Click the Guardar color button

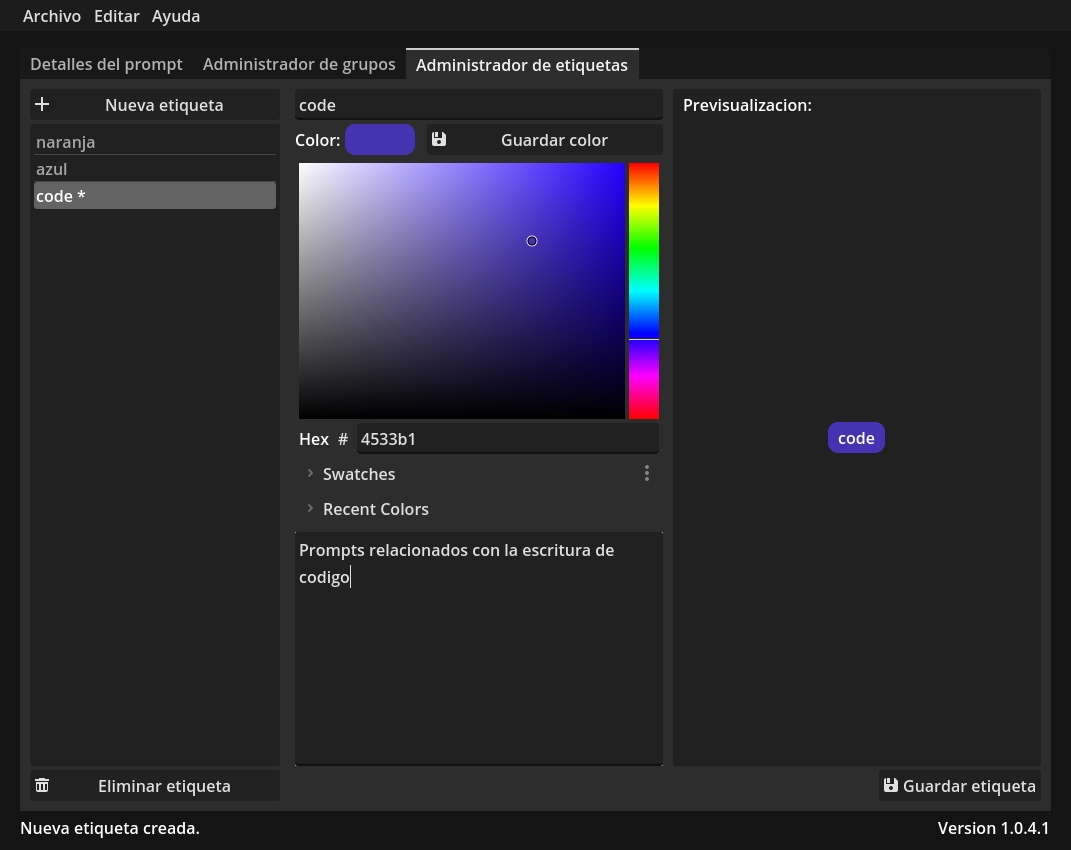(x=545, y=139)
